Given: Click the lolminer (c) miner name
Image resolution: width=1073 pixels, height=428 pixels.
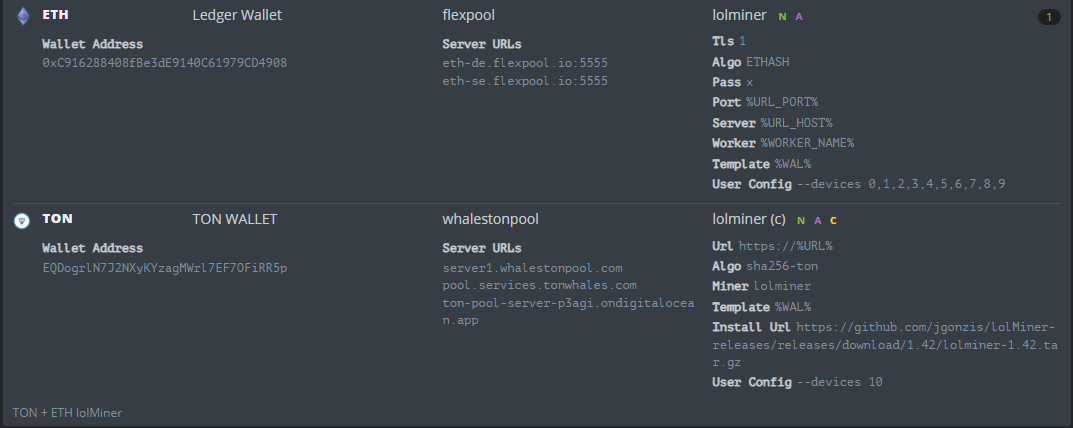Looking at the screenshot, I should click(x=748, y=218).
